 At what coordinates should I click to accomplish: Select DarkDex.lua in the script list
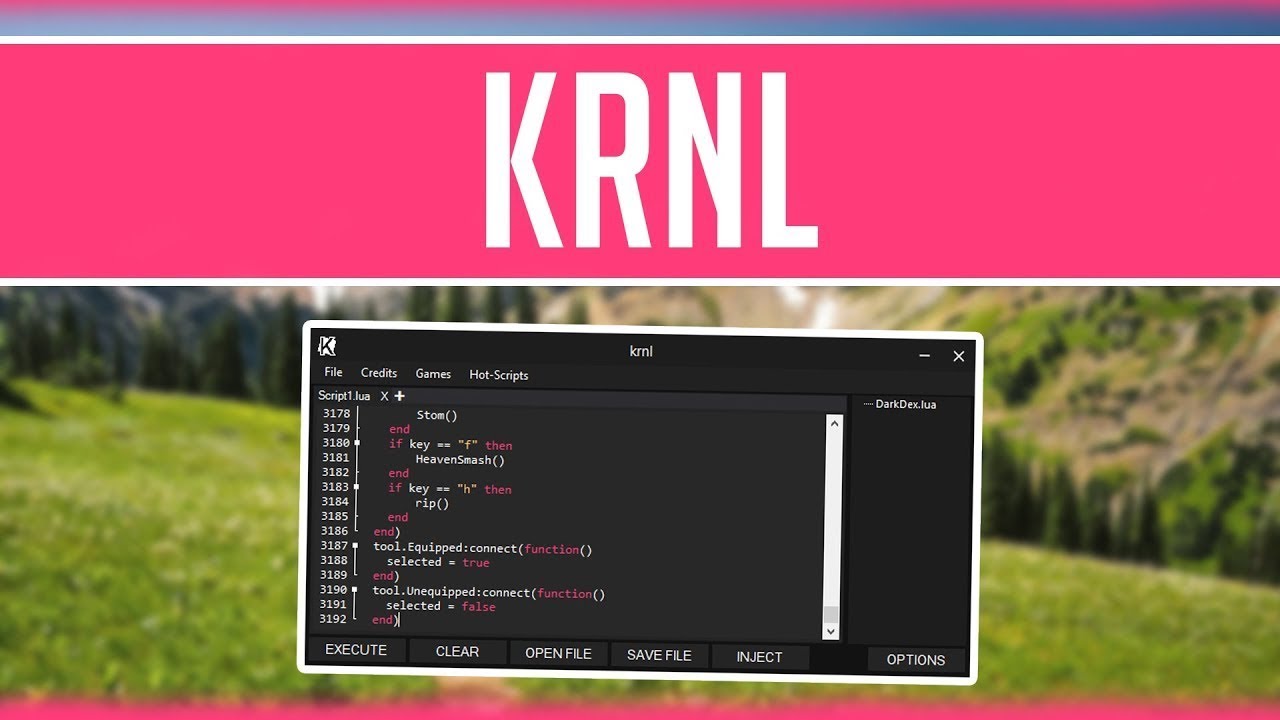[x=906, y=405]
